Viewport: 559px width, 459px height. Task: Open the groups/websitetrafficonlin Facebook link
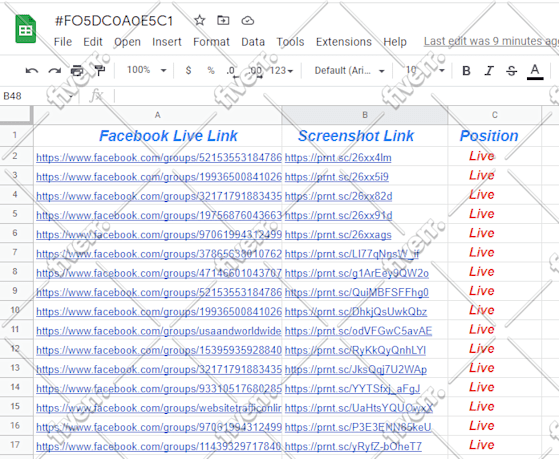pos(159,408)
